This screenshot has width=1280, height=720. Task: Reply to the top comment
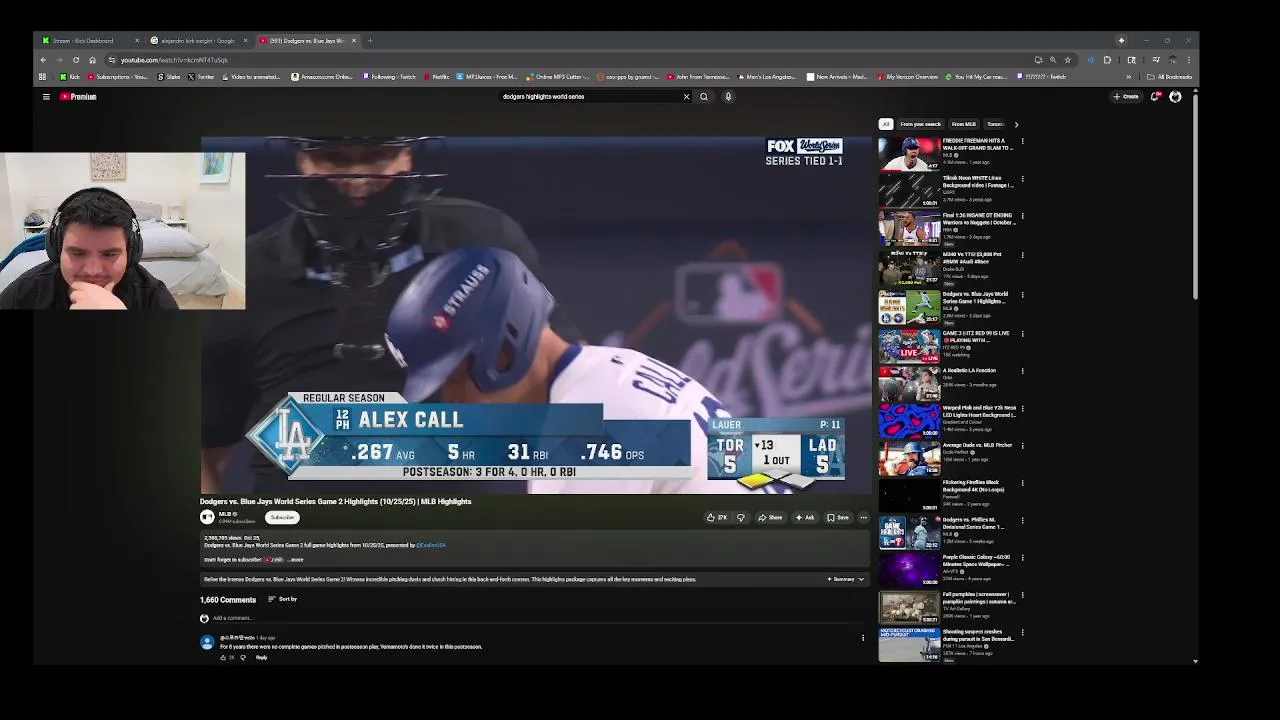point(261,657)
